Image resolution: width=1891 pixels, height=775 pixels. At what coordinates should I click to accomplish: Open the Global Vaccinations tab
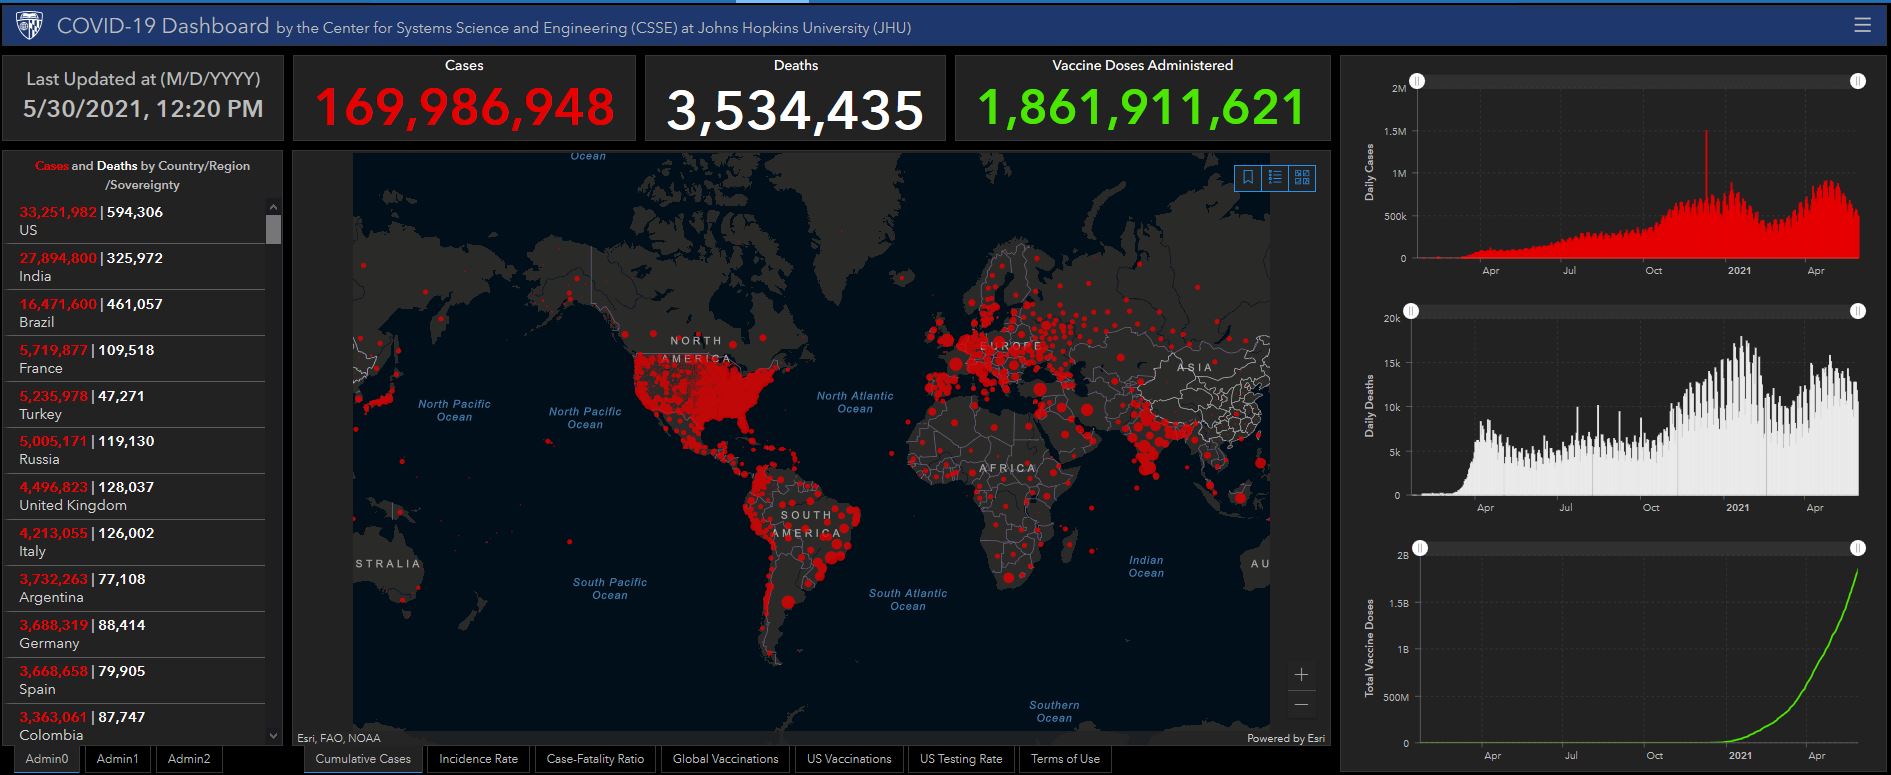point(725,759)
